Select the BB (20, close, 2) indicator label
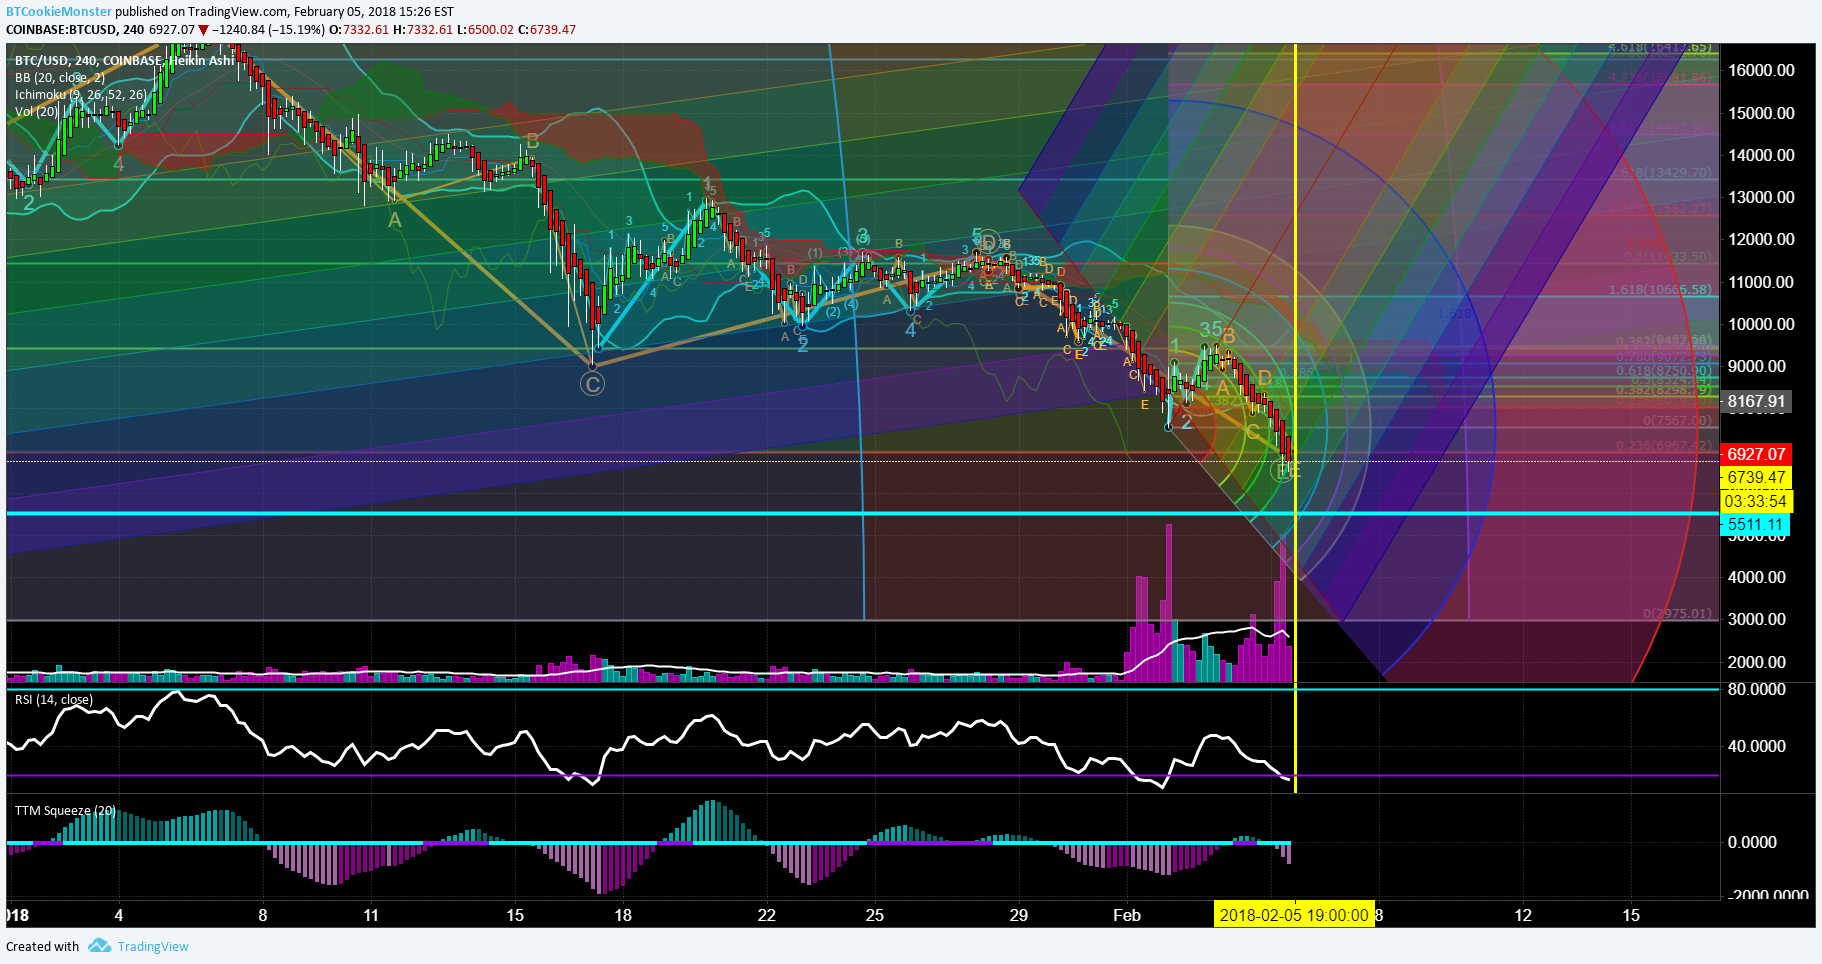 (x=59, y=78)
